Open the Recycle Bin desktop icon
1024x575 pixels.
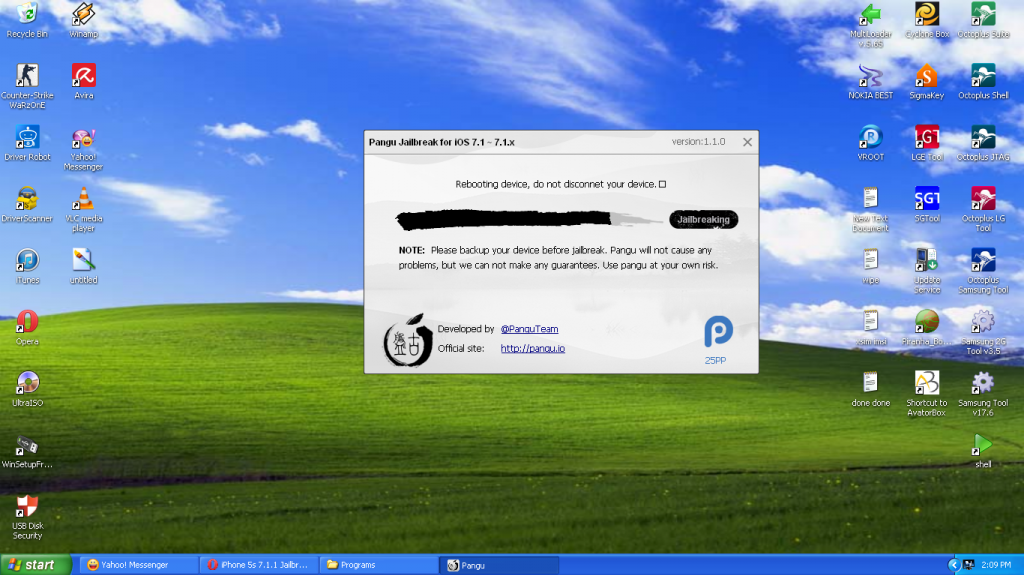click(27, 15)
